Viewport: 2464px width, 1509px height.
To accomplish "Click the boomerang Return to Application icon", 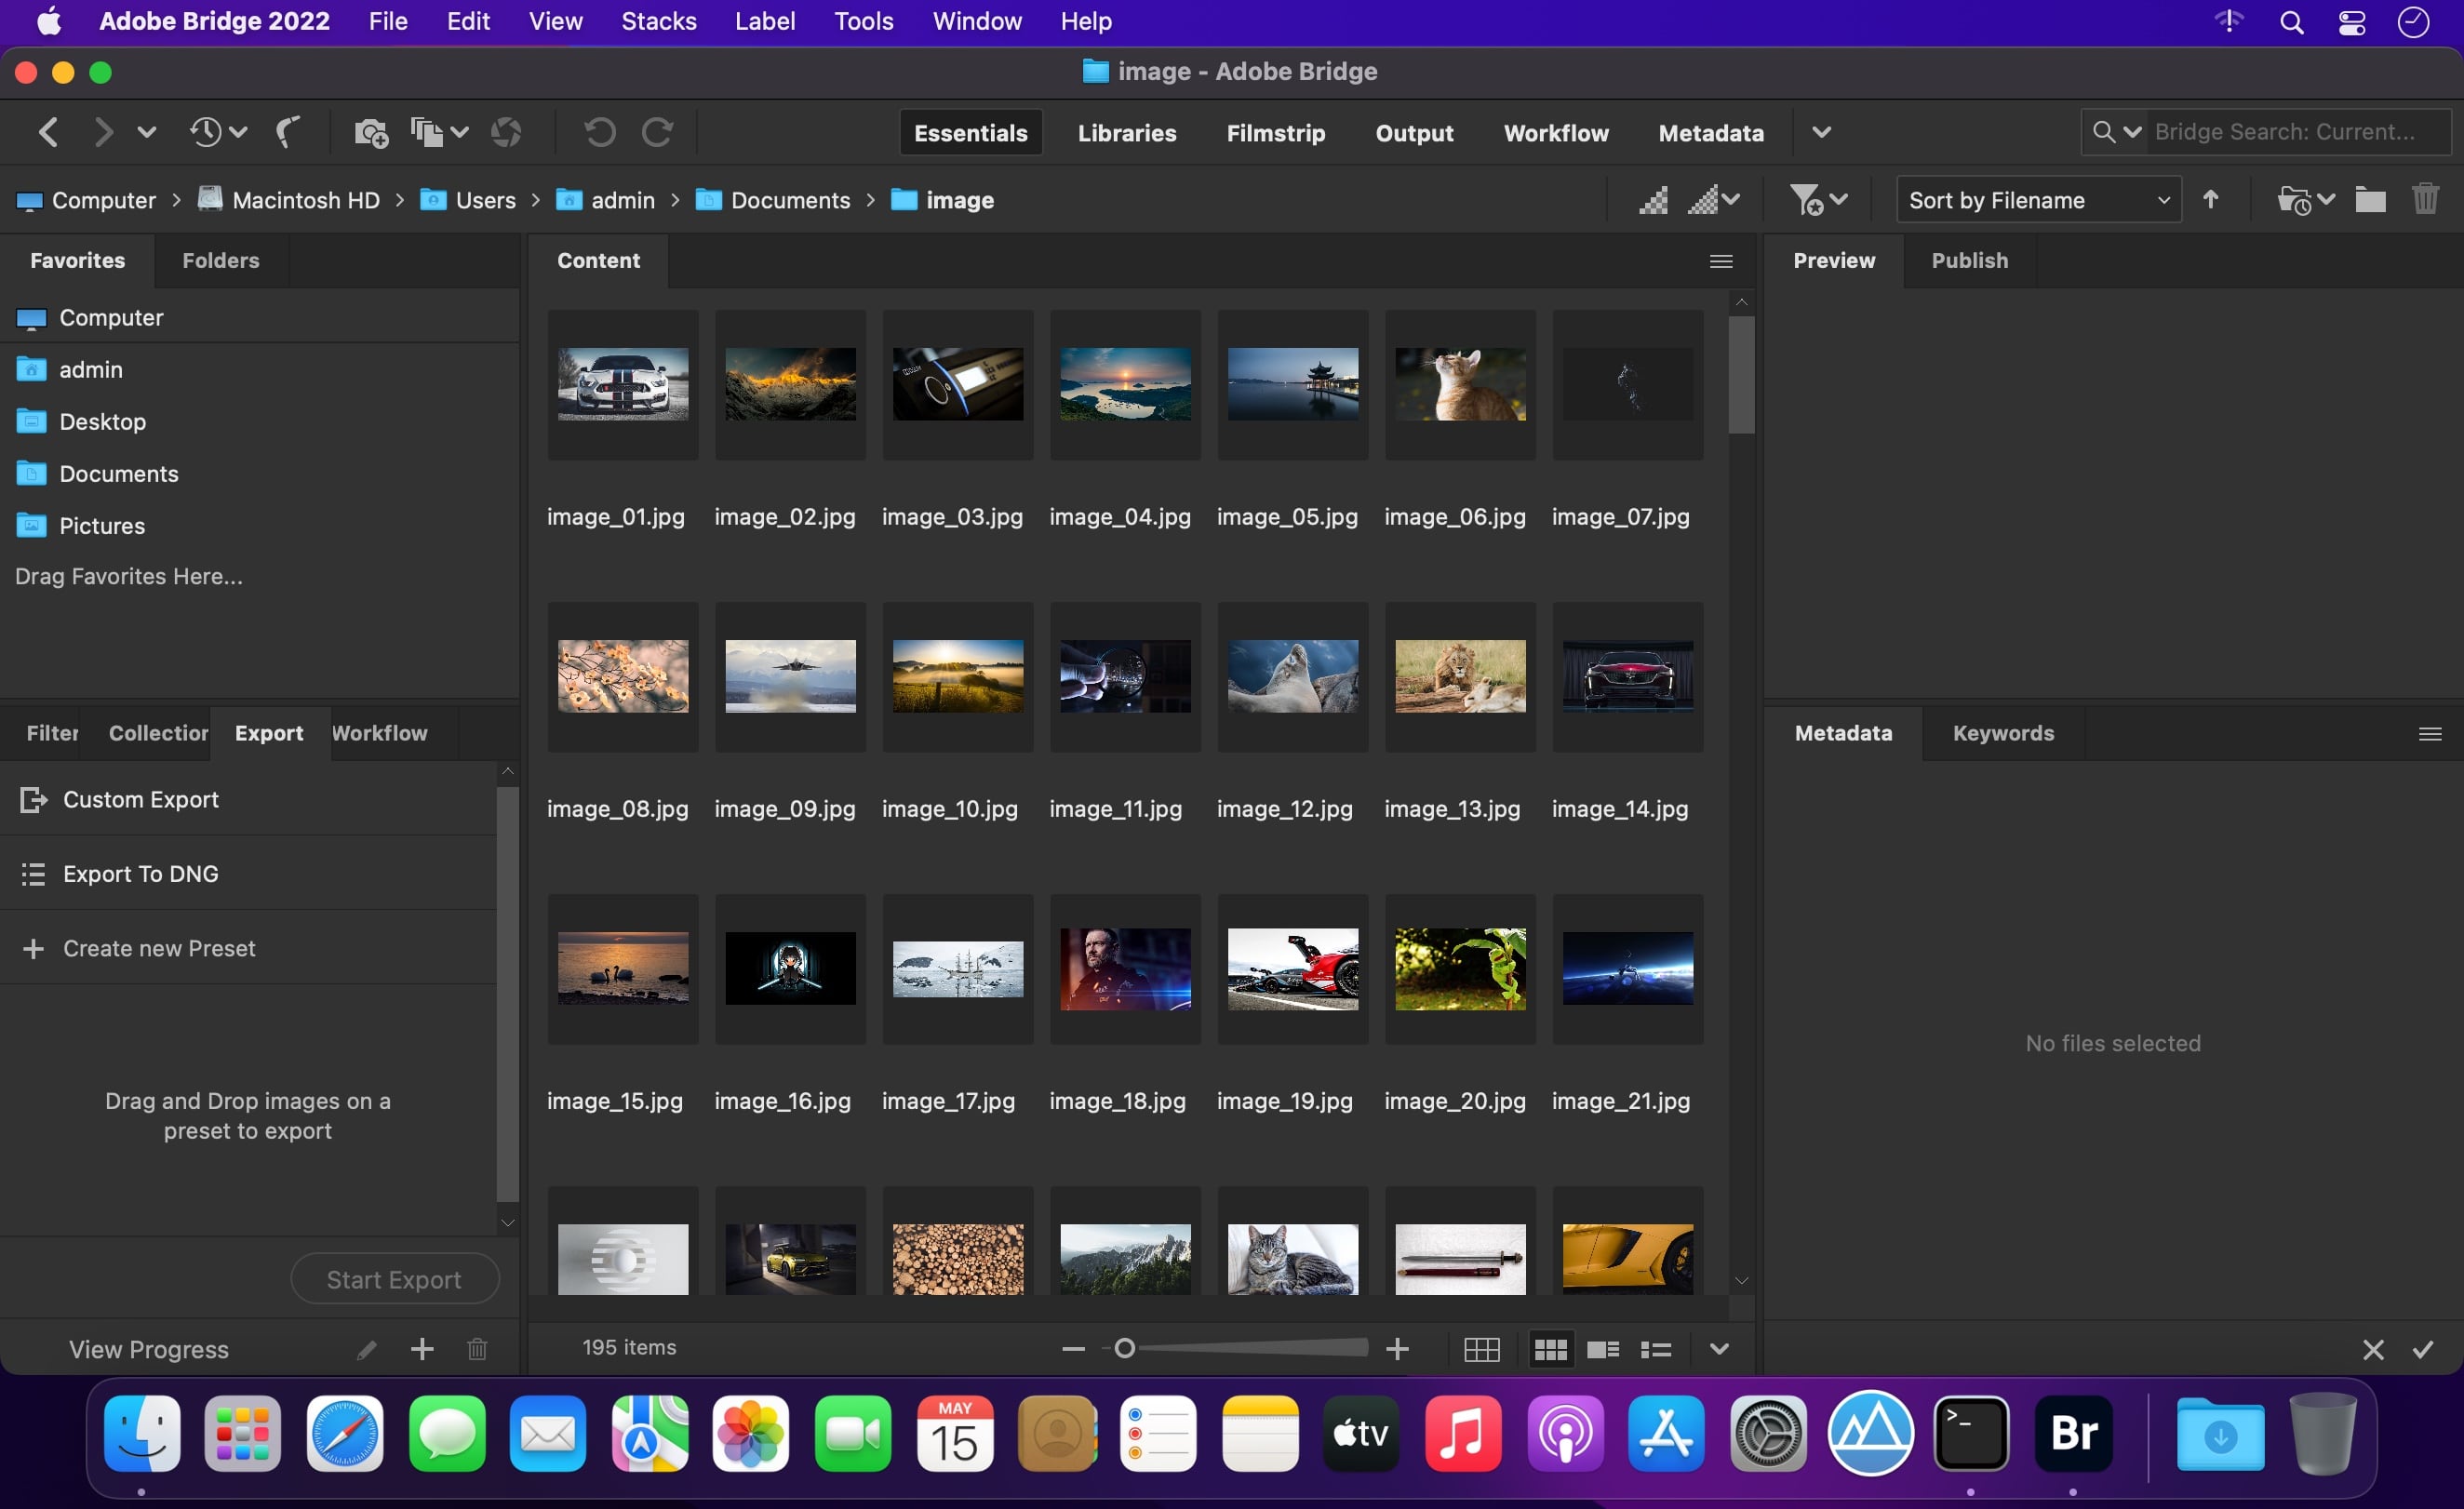I will point(288,132).
